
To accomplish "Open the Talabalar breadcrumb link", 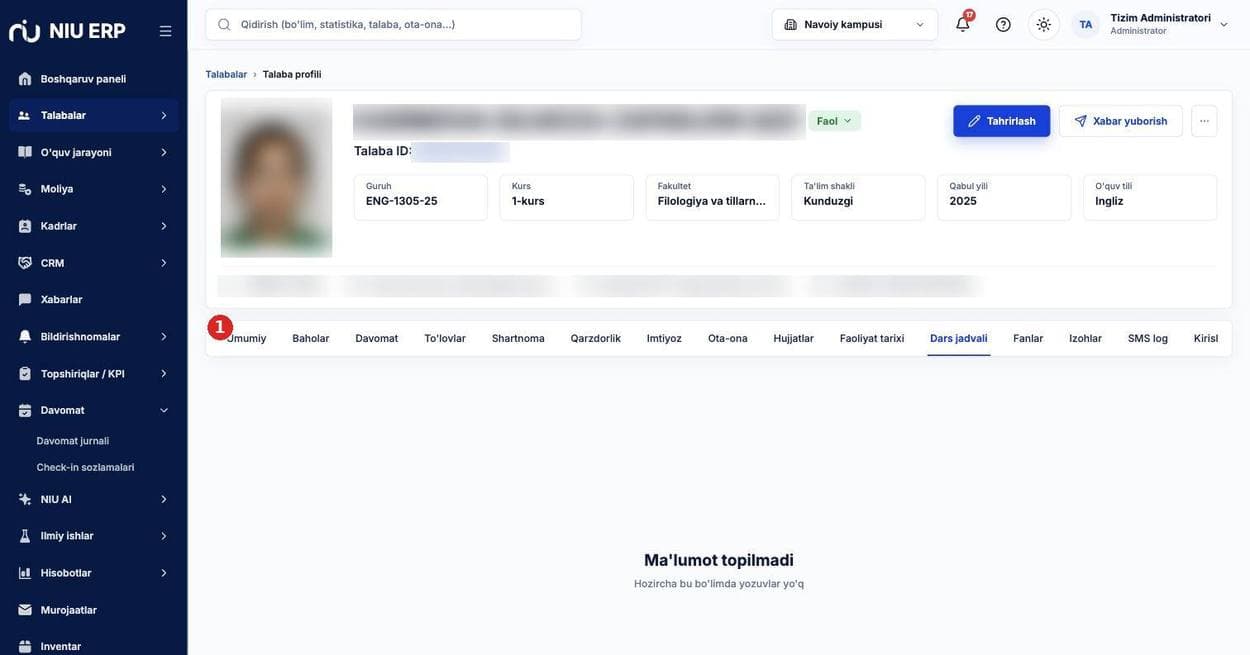I will pos(226,74).
